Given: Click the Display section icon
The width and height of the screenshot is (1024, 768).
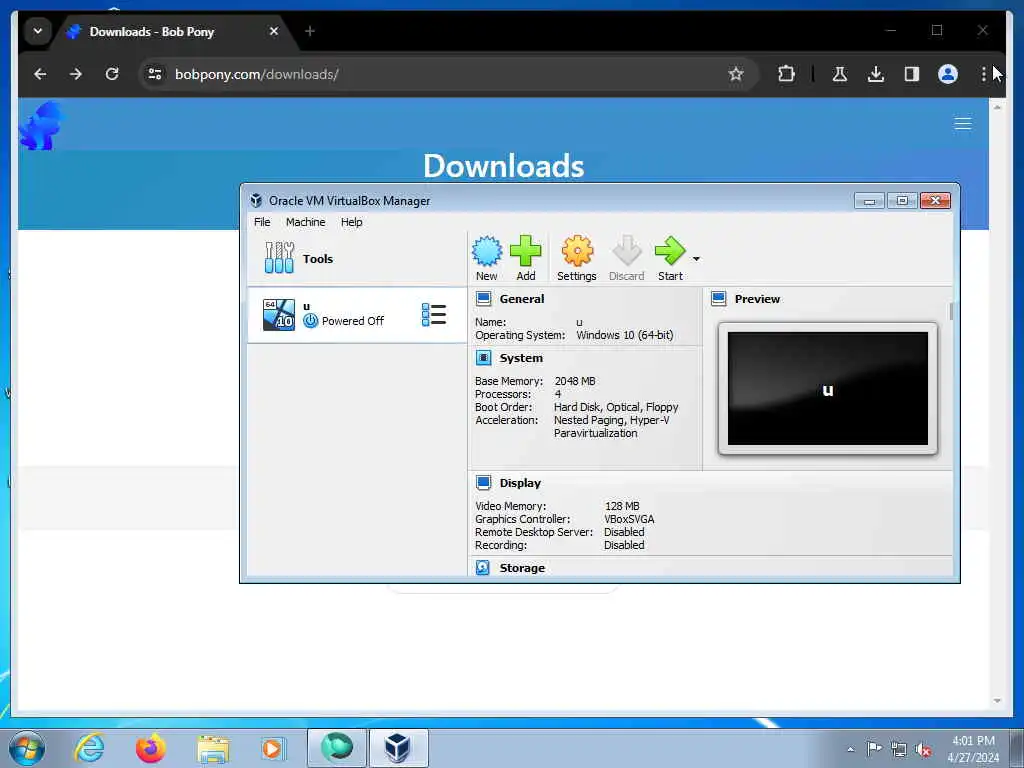Looking at the screenshot, I should tap(483, 483).
